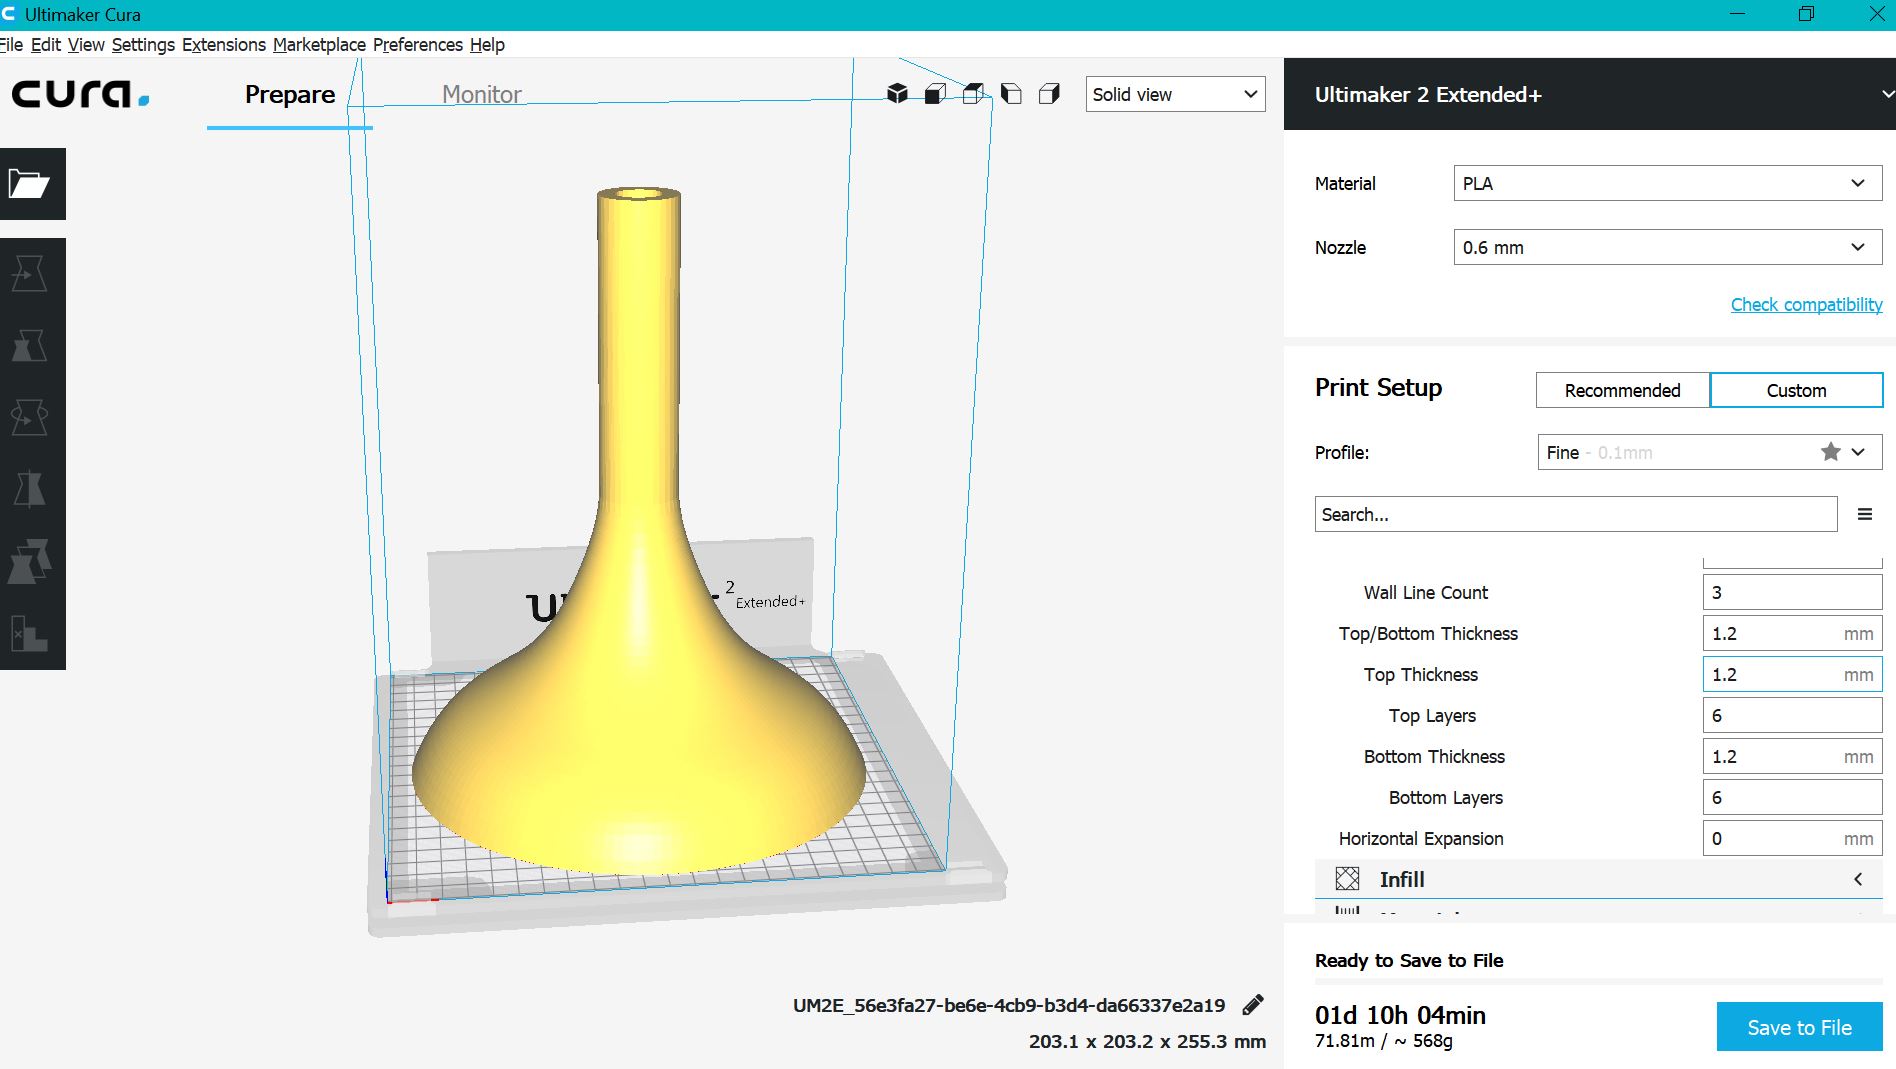1896x1069 pixels.
Task: Click the Top Thickness field
Action: [x=1792, y=674]
